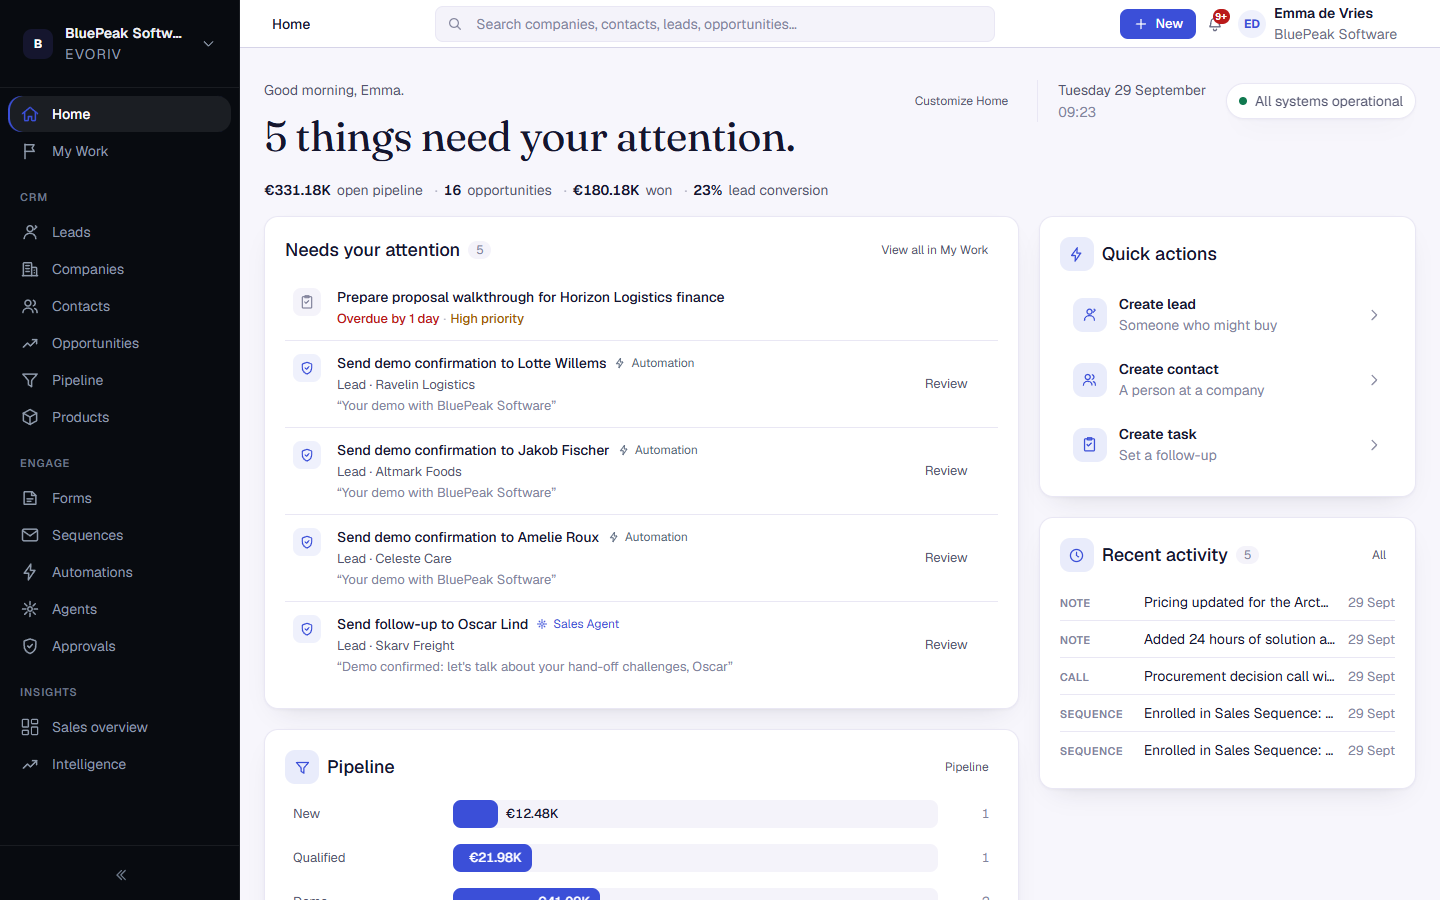1440x900 pixels.
Task: Click the All link in Recent activity
Action: point(1379,555)
